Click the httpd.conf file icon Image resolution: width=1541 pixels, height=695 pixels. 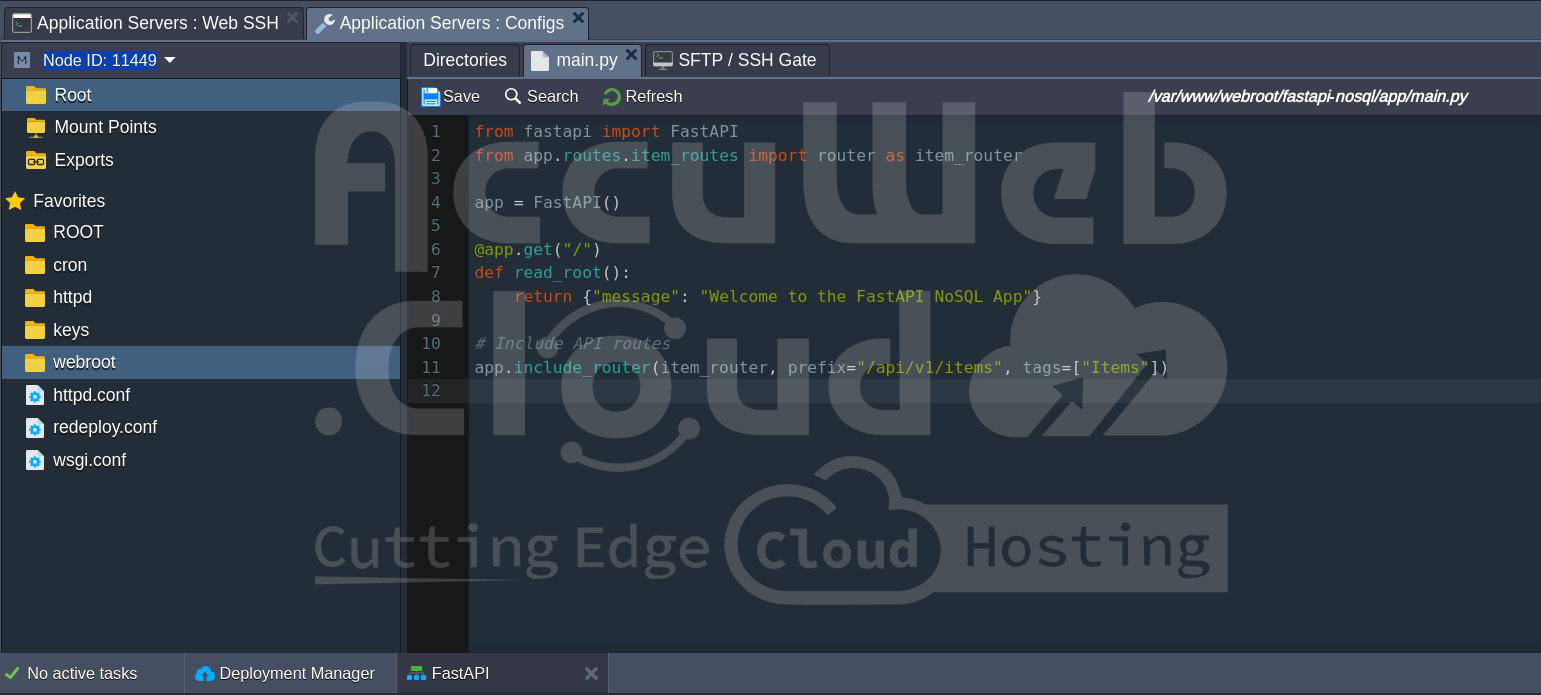pos(35,395)
